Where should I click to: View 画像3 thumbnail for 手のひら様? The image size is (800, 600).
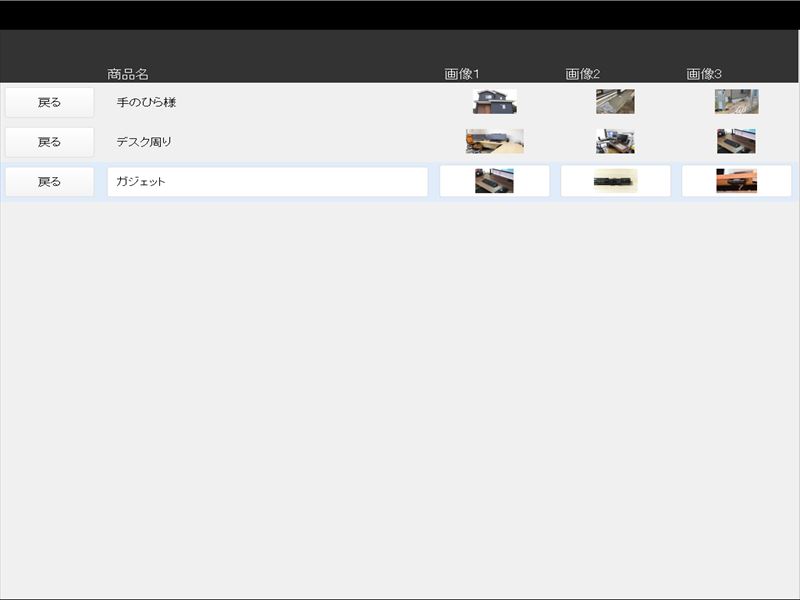tap(736, 102)
